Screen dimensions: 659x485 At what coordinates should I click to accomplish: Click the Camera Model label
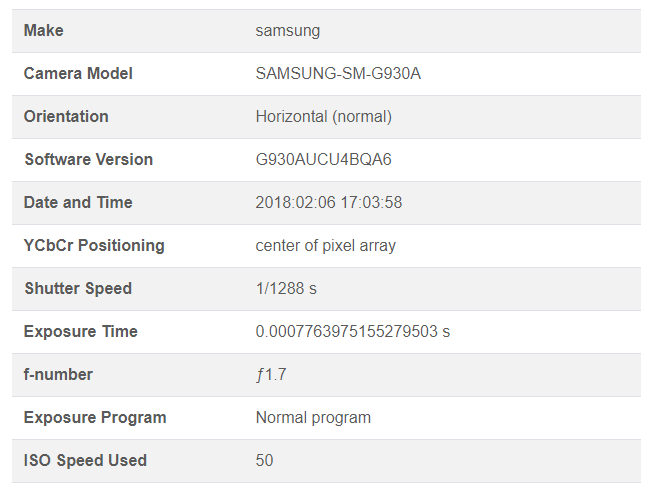[78, 74]
